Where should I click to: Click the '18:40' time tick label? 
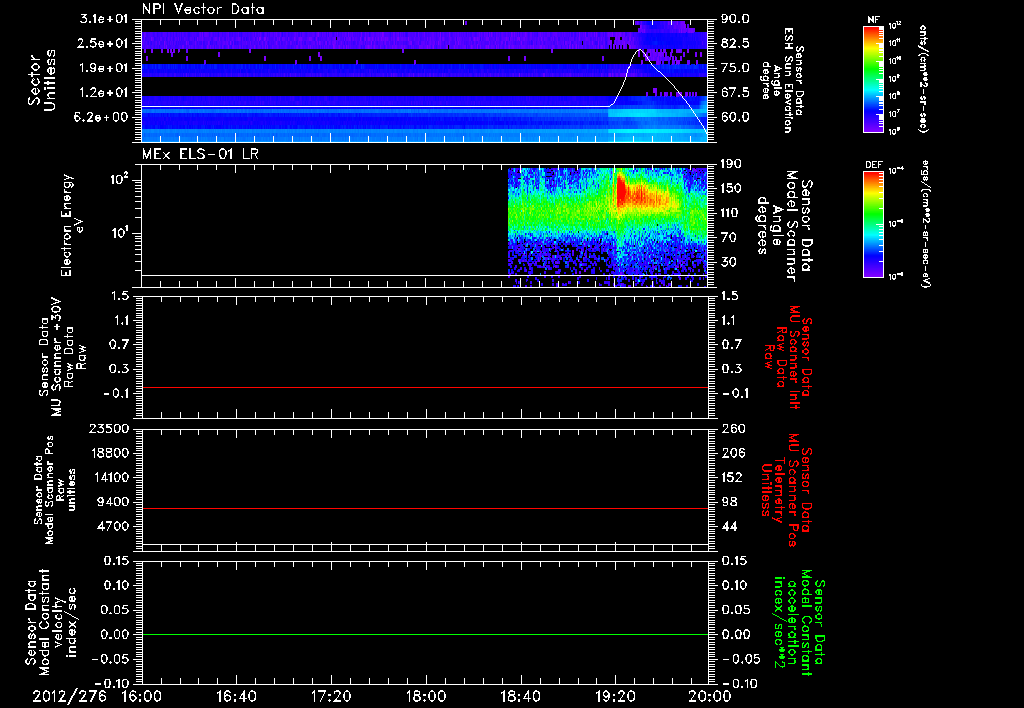tap(520, 696)
